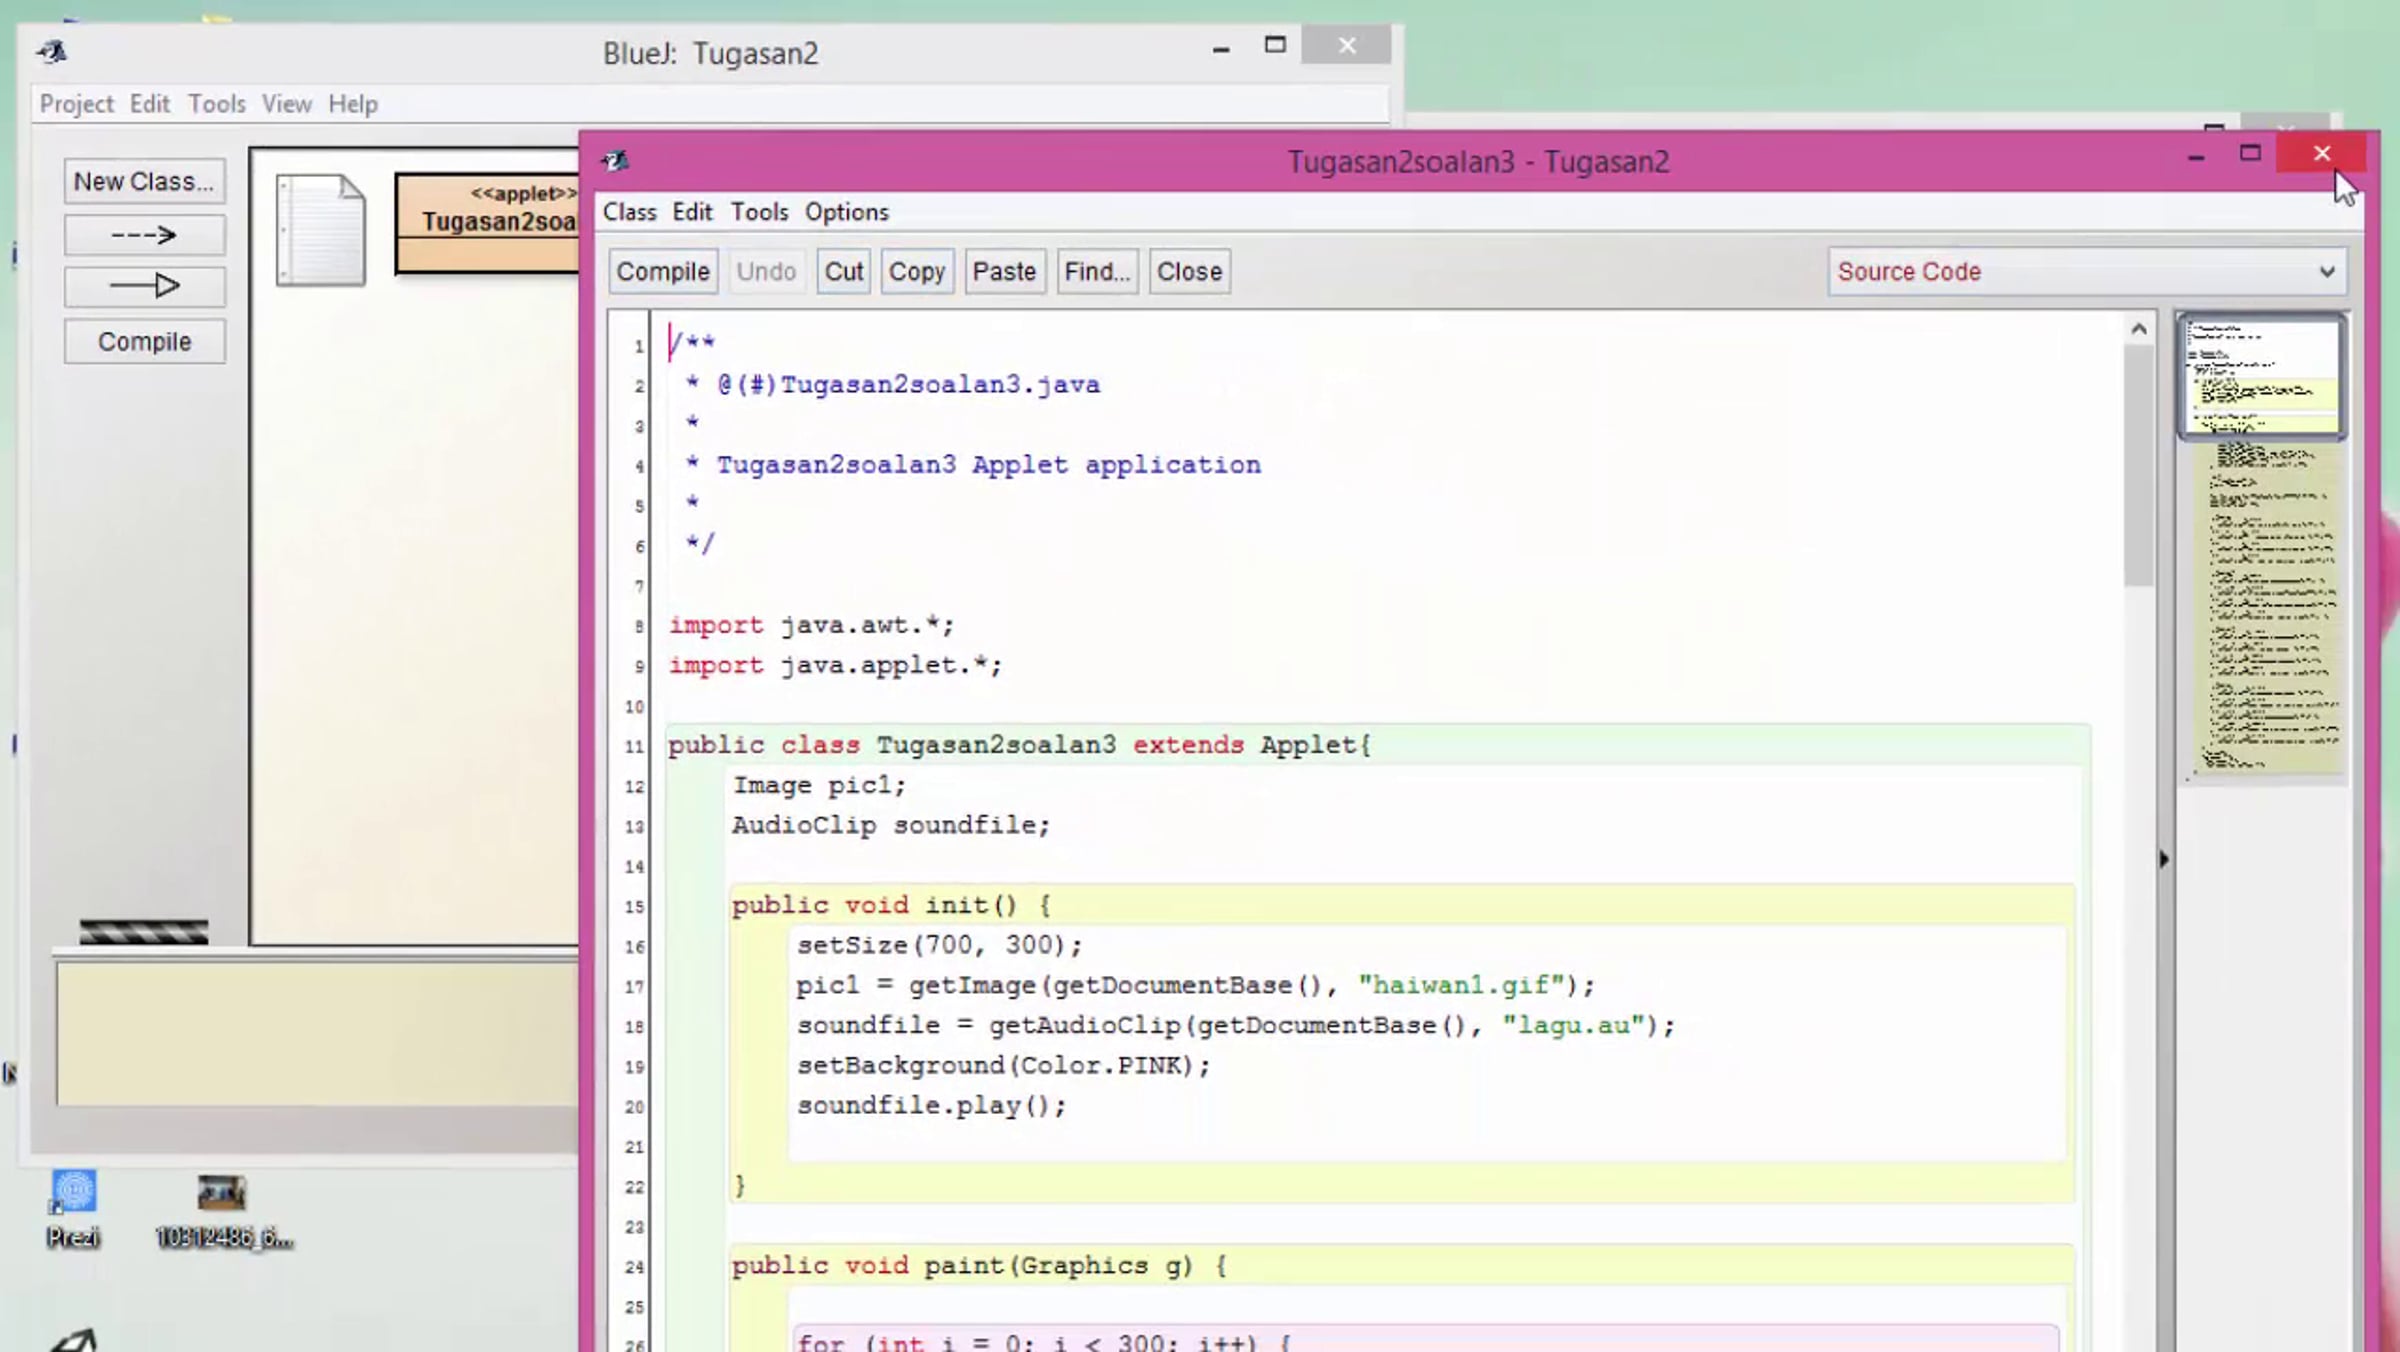Image resolution: width=2400 pixels, height=1352 pixels.
Task: Open the Source Code view dropdown
Action: point(2087,272)
